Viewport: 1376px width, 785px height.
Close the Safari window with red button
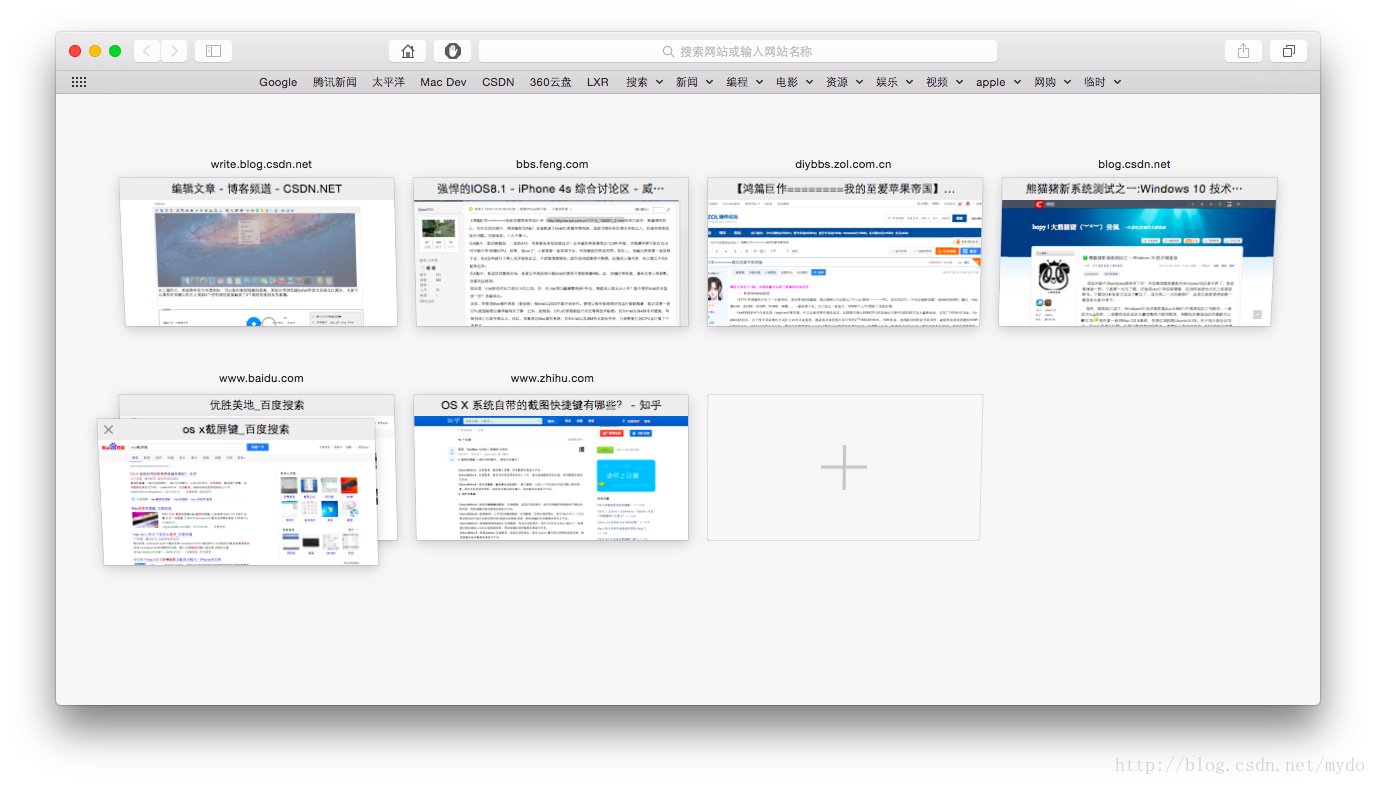(x=75, y=51)
